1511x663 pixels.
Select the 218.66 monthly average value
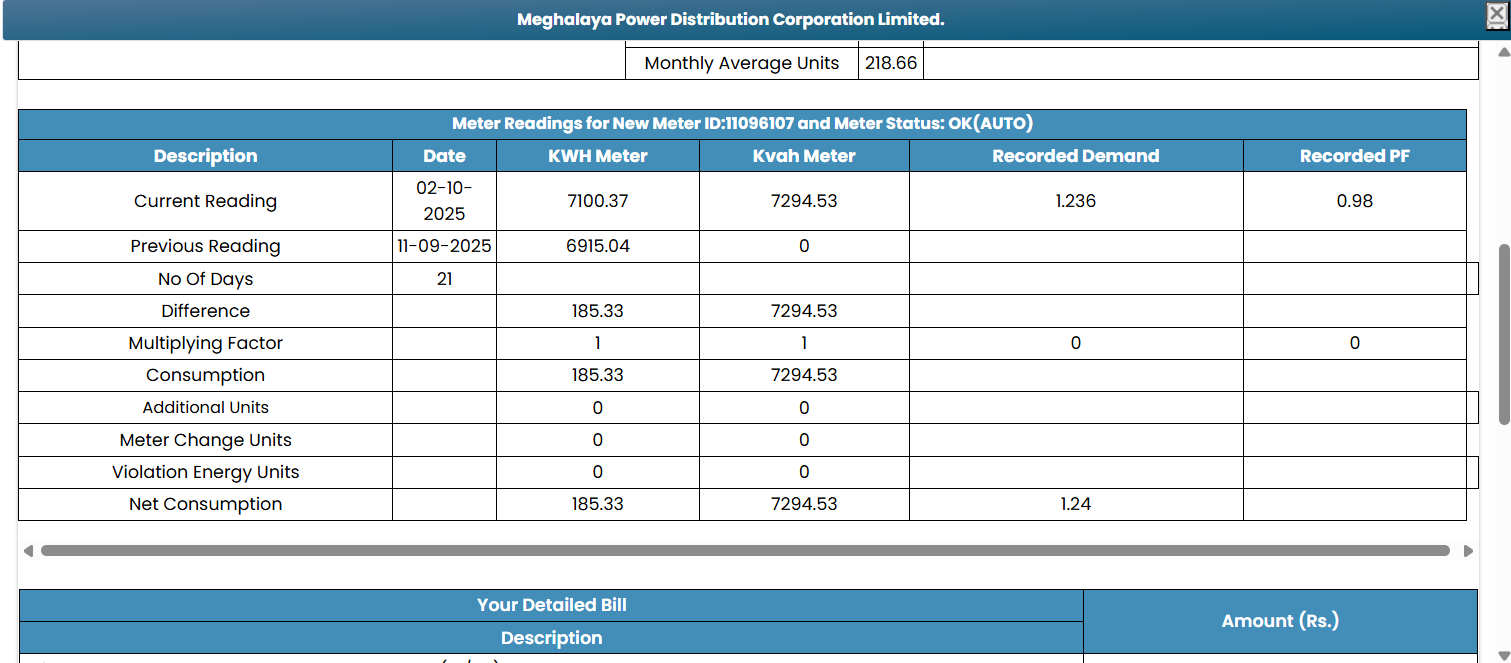pos(891,63)
